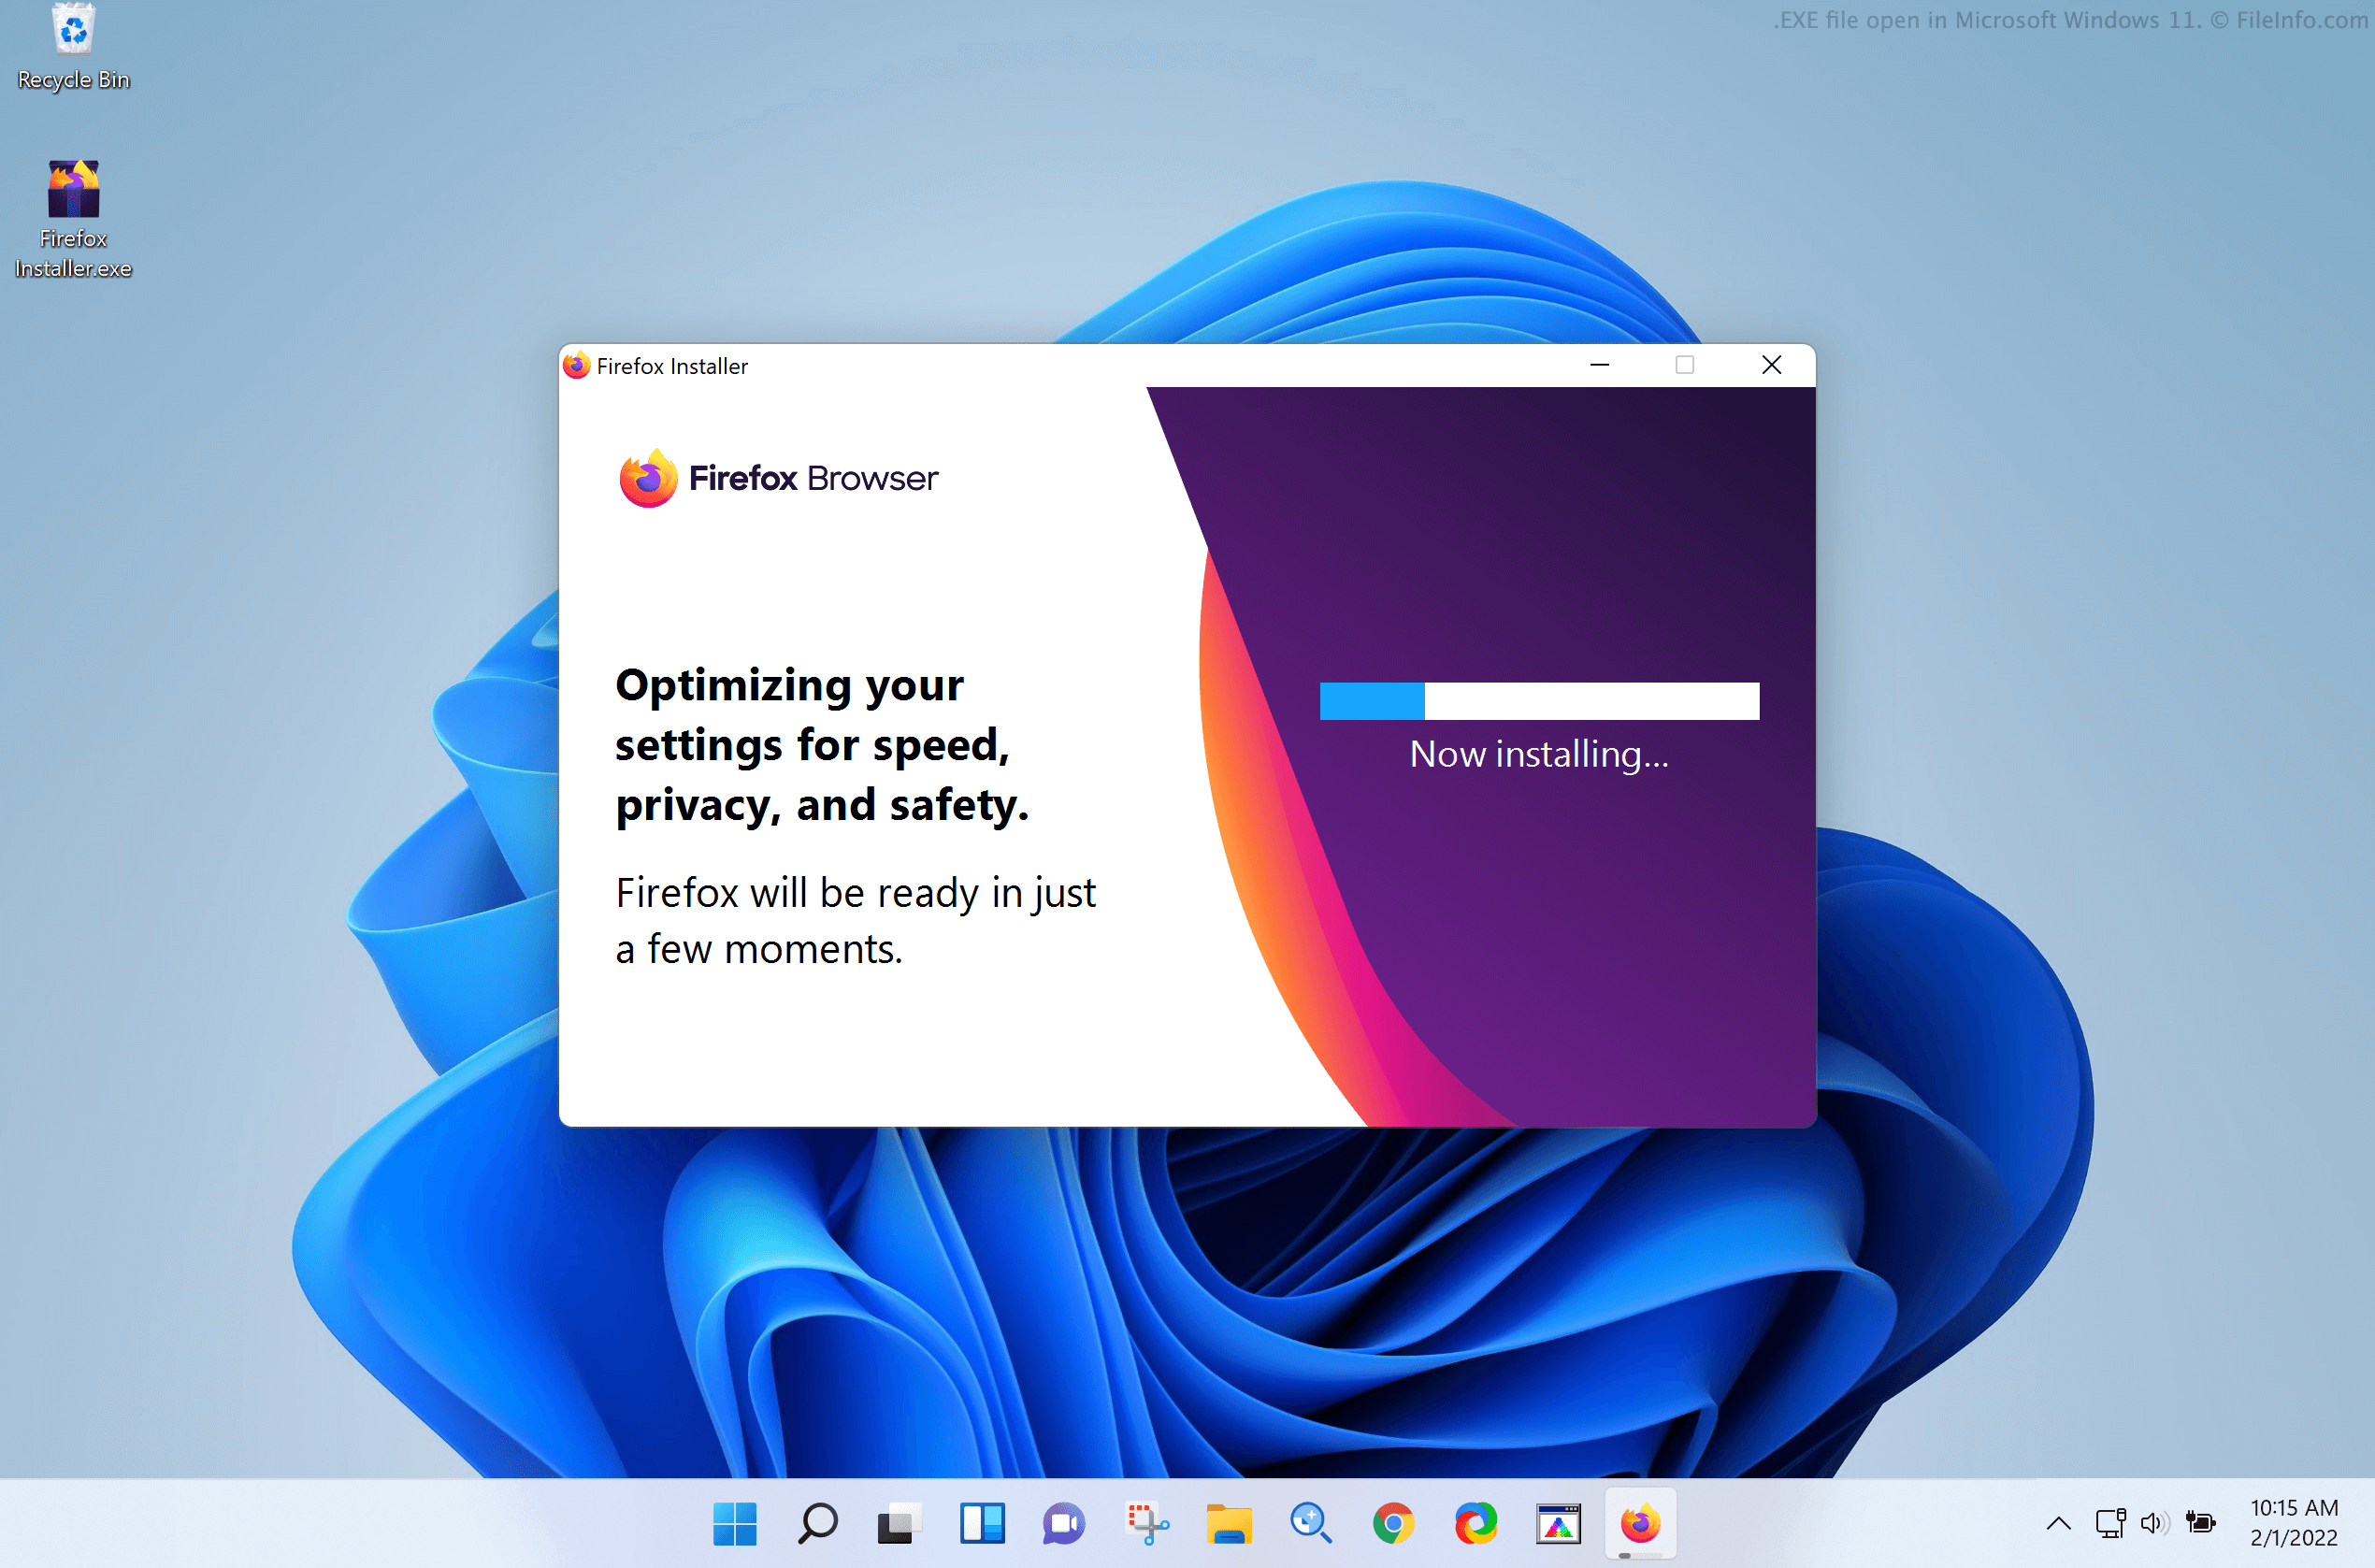Viewport: 2375px width, 1568px height.
Task: Launch Microsoft Edge from the taskbar
Action: (1476, 1523)
